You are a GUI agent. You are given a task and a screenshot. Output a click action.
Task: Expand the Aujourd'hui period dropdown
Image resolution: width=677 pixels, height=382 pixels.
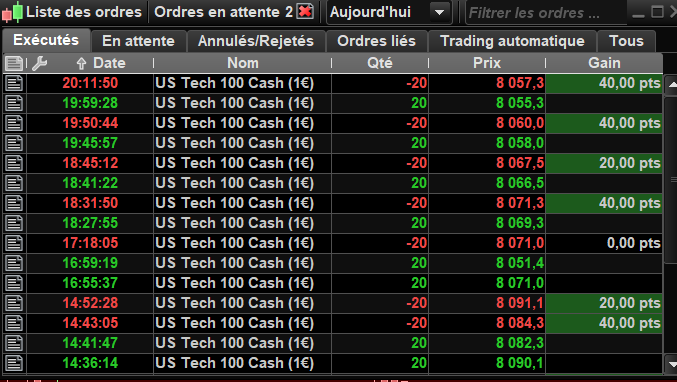440,13
